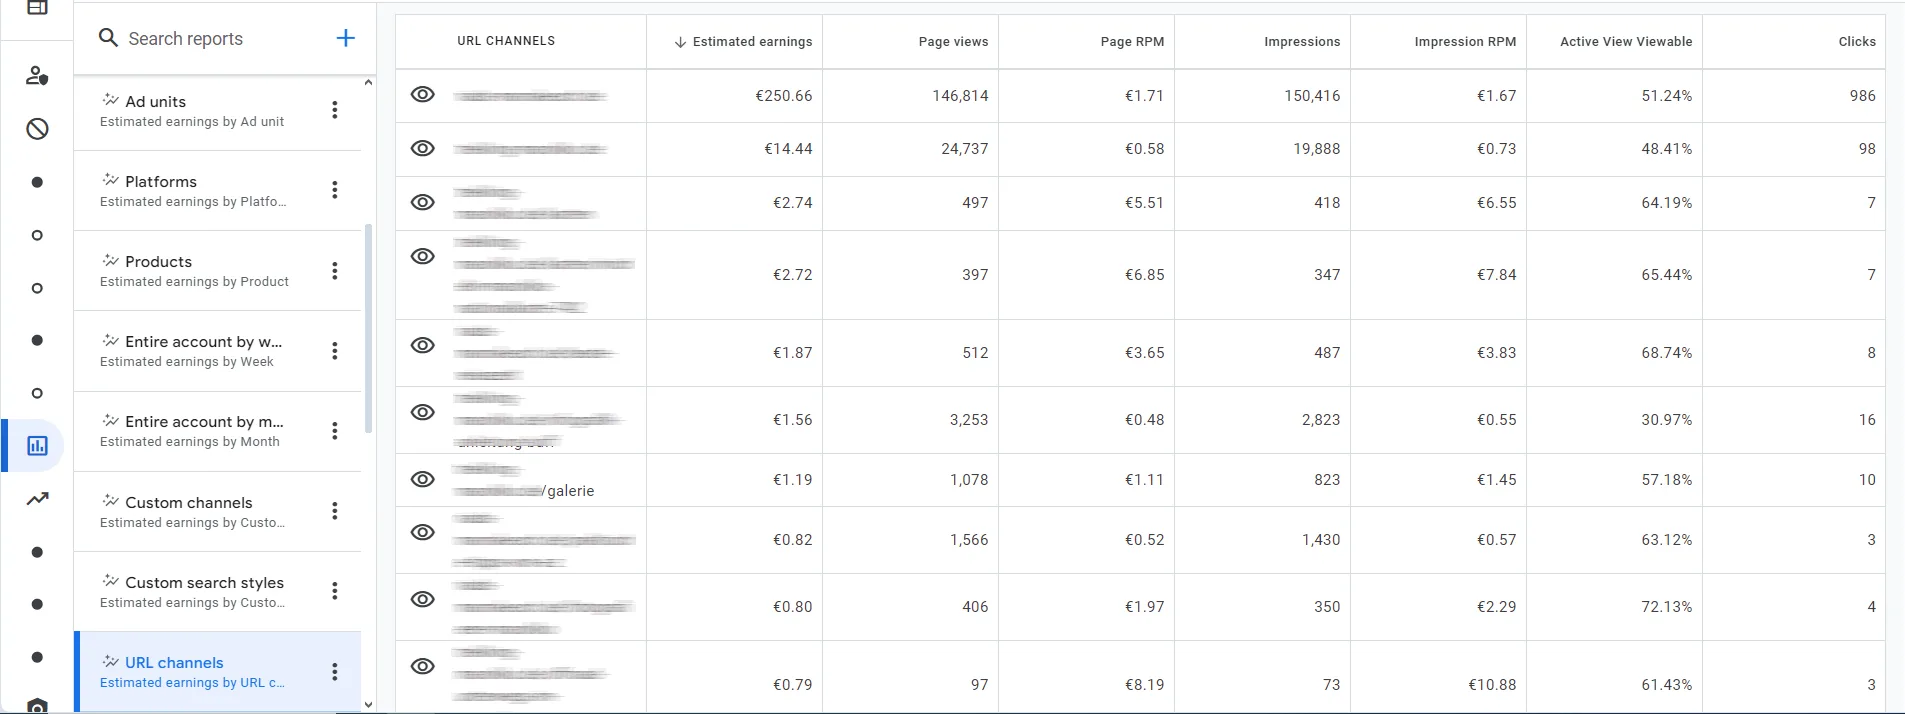The width and height of the screenshot is (1905, 714).
Task: Open the block controls icon in sidebar
Action: (37, 129)
